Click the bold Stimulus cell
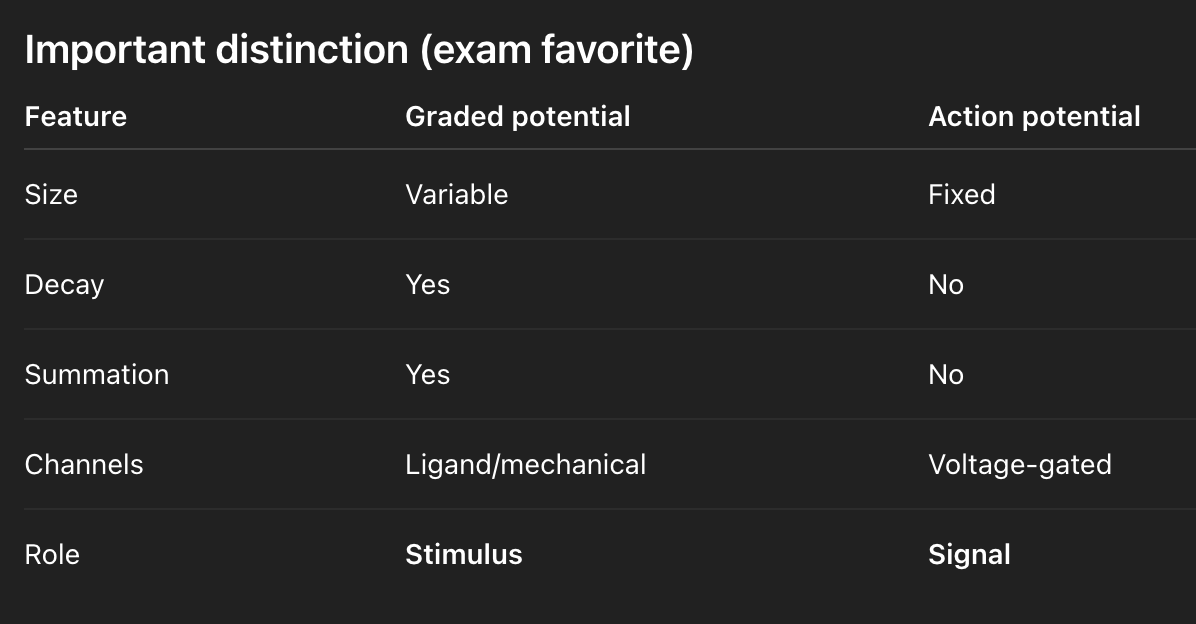The width and height of the screenshot is (1196, 624). 463,555
